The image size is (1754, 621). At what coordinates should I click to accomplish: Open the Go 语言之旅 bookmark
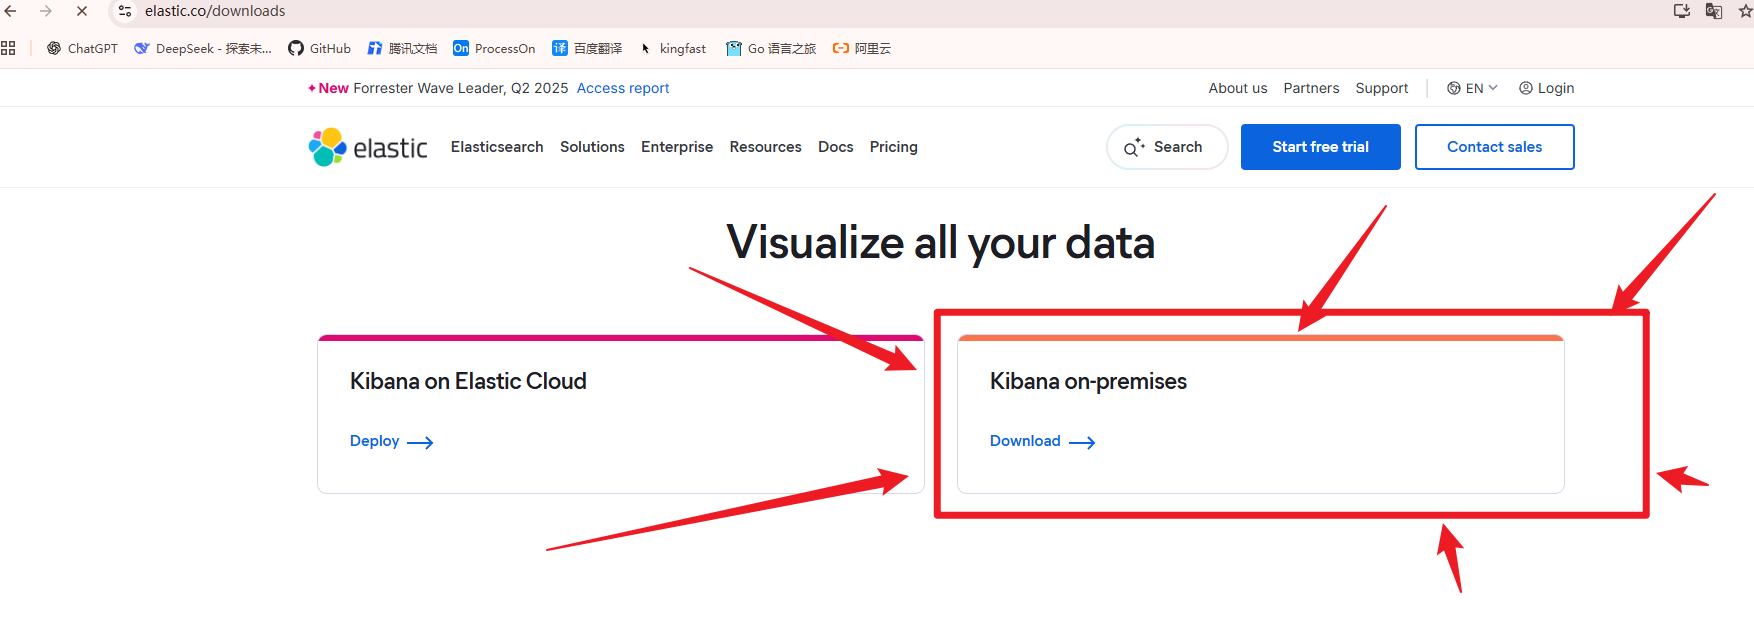[x=771, y=48]
